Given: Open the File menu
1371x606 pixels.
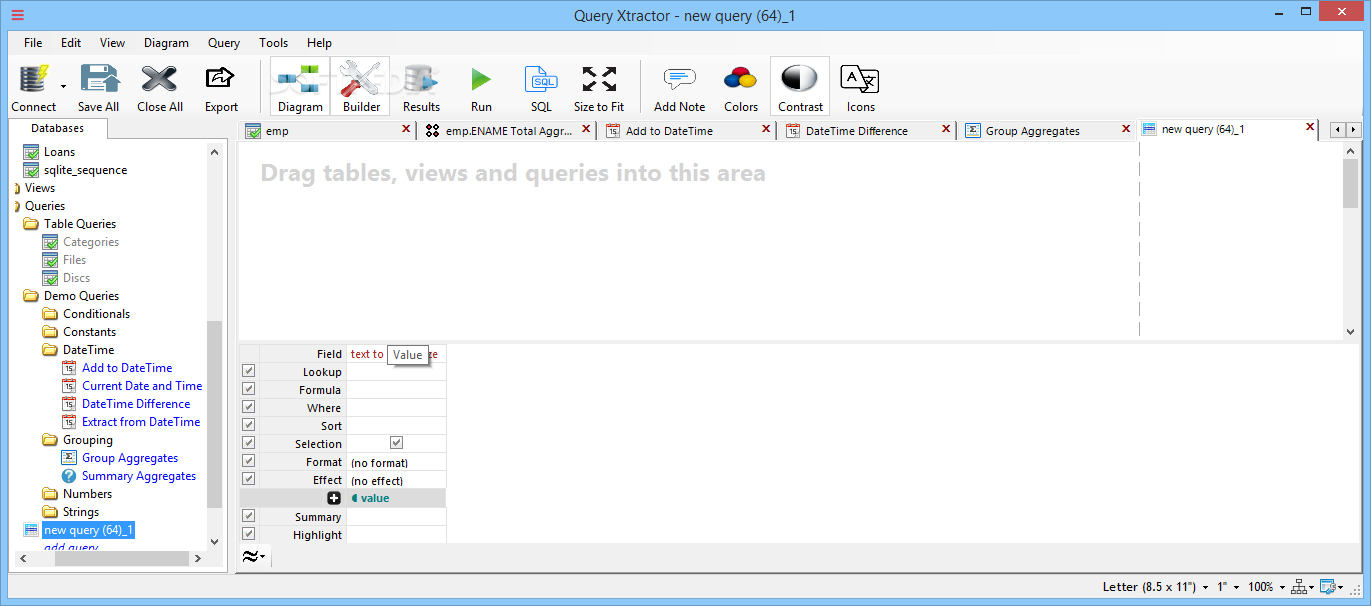Looking at the screenshot, I should [x=33, y=43].
